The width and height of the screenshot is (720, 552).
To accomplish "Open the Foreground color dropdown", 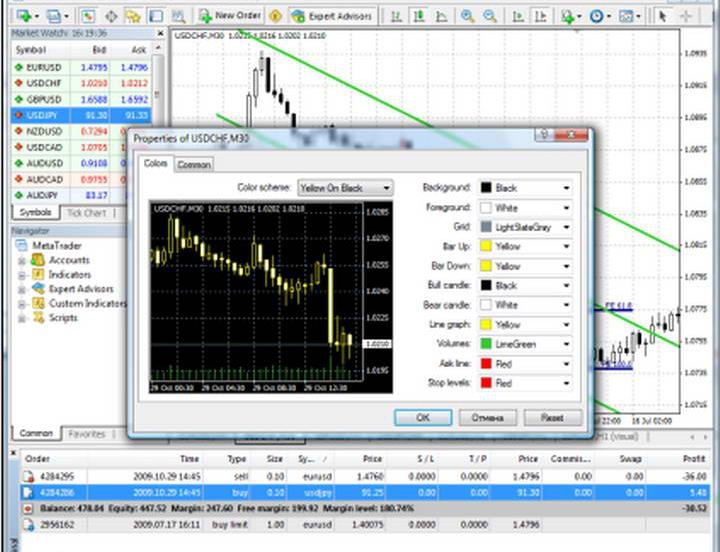I will 525,208.
